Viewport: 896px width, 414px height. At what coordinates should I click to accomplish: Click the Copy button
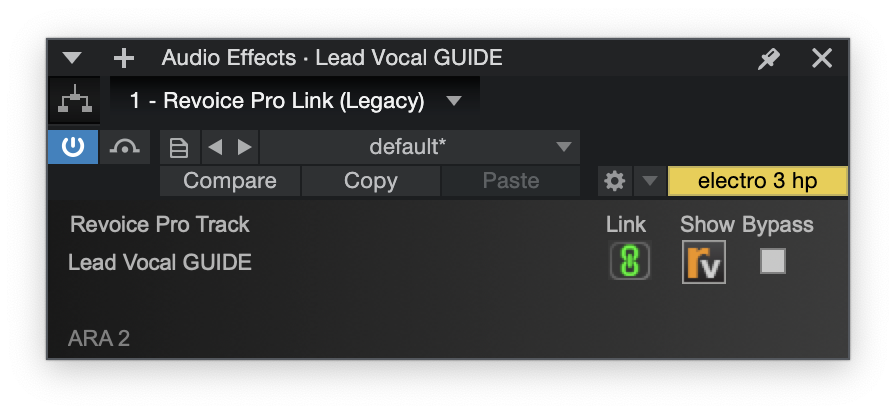click(370, 181)
